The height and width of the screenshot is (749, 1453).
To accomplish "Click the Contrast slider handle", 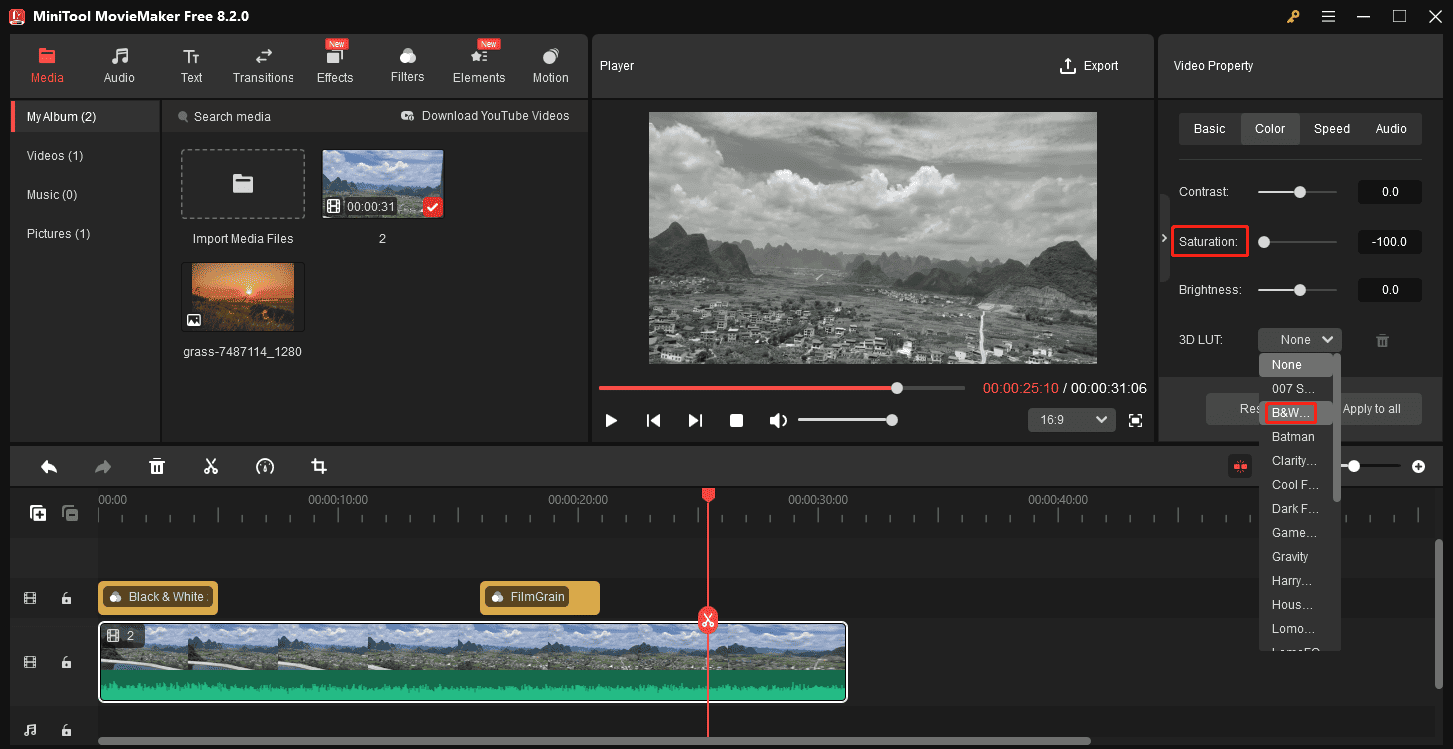I will click(x=1300, y=192).
